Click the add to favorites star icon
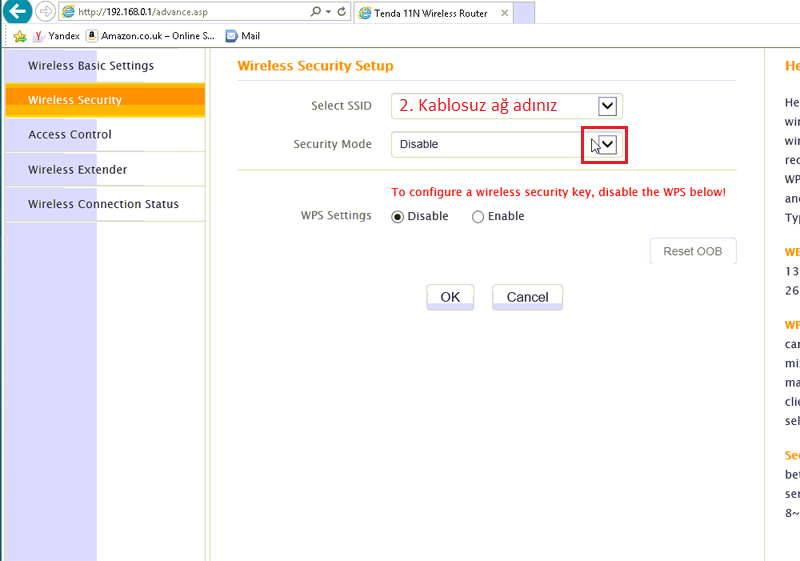The image size is (800, 561). 19,36
